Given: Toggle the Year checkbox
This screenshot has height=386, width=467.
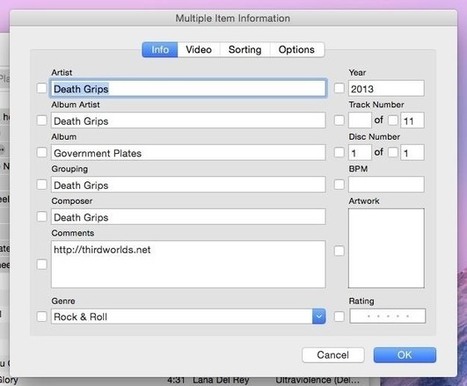Looking at the screenshot, I should [x=339, y=88].
